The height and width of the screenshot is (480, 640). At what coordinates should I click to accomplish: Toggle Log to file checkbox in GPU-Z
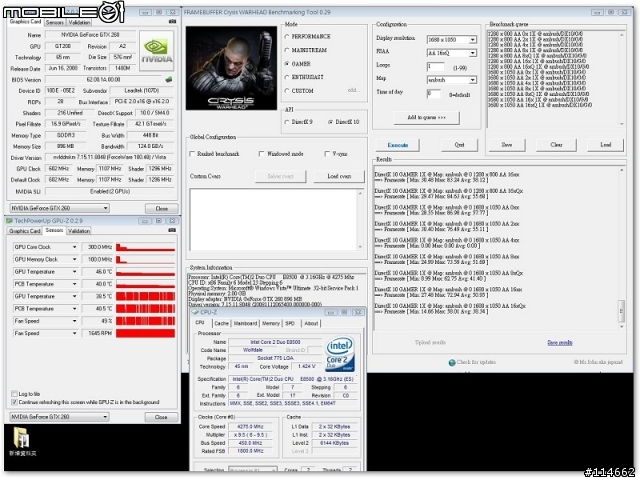click(x=14, y=394)
